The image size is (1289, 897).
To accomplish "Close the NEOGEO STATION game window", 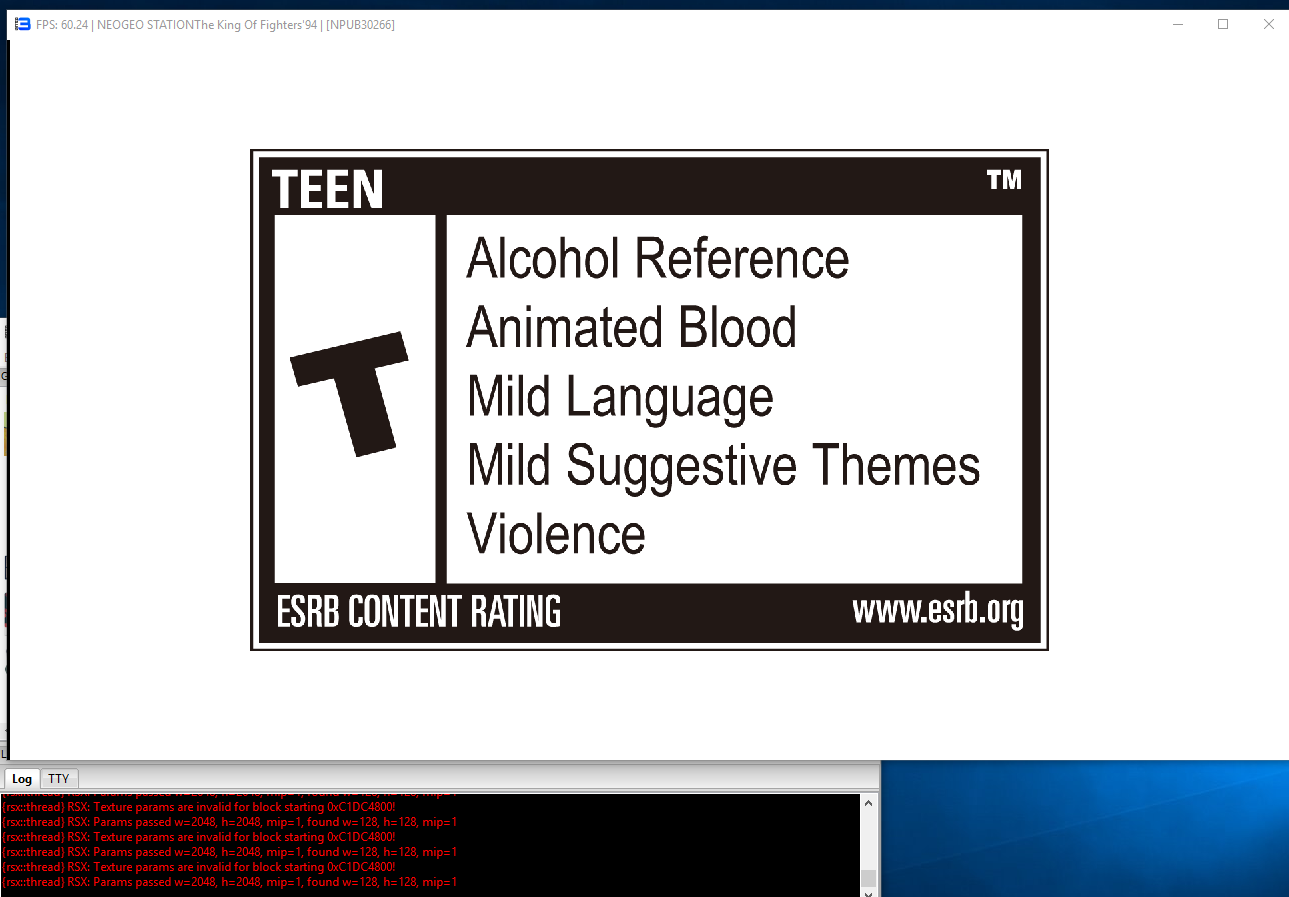I will (1268, 25).
